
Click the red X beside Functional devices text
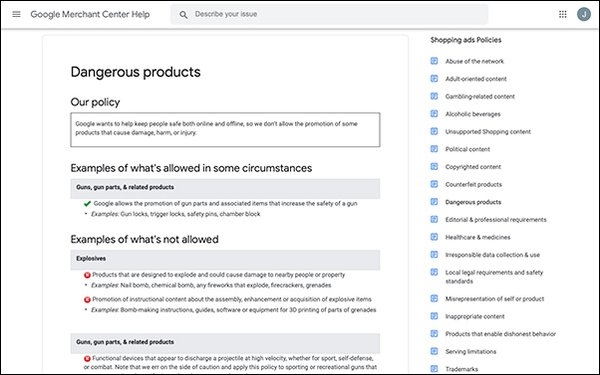click(x=87, y=359)
